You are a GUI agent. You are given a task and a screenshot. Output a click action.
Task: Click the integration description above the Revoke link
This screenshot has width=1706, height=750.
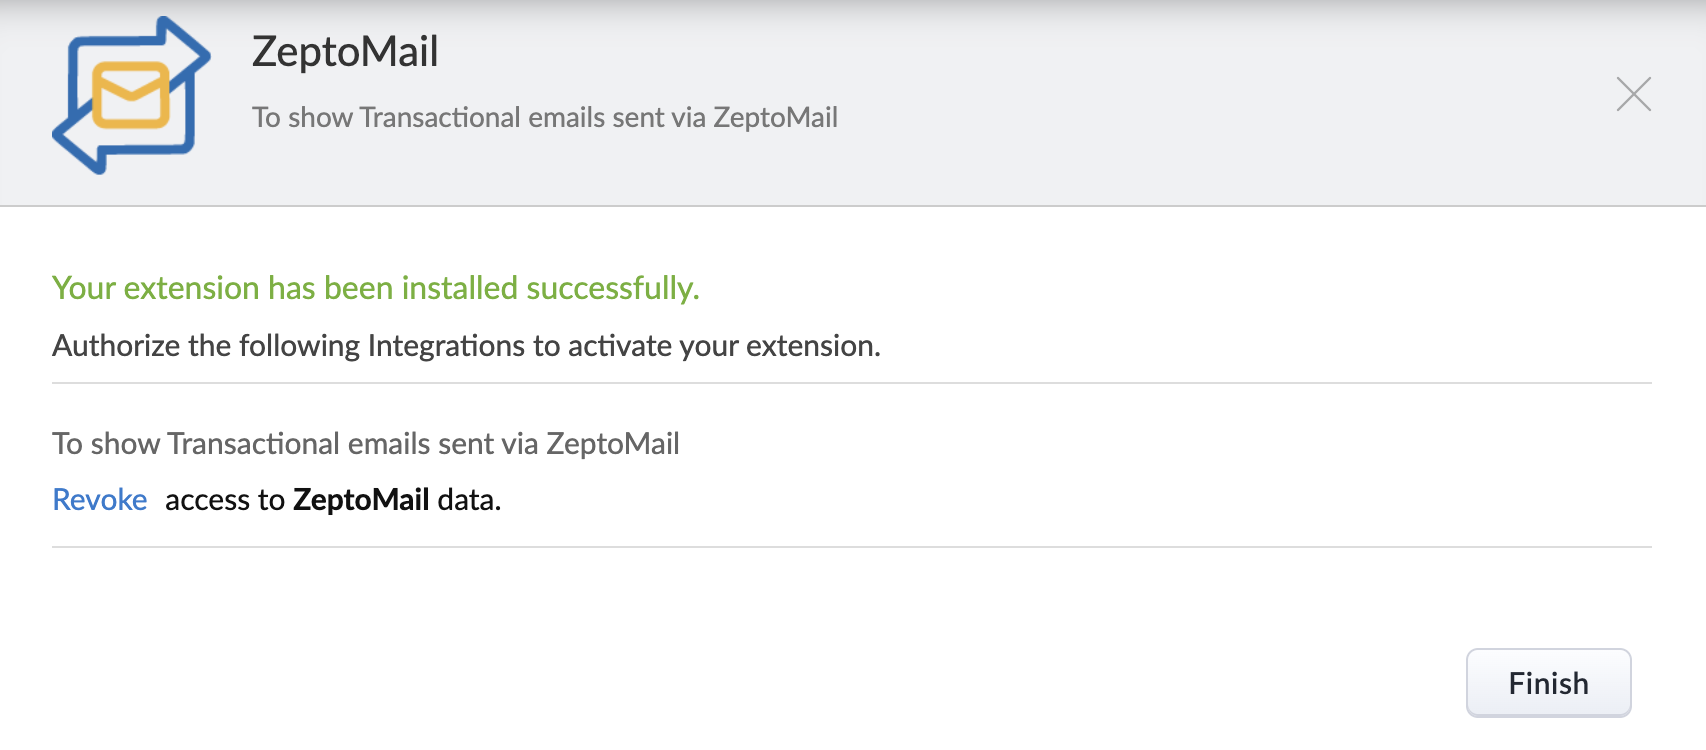point(366,443)
